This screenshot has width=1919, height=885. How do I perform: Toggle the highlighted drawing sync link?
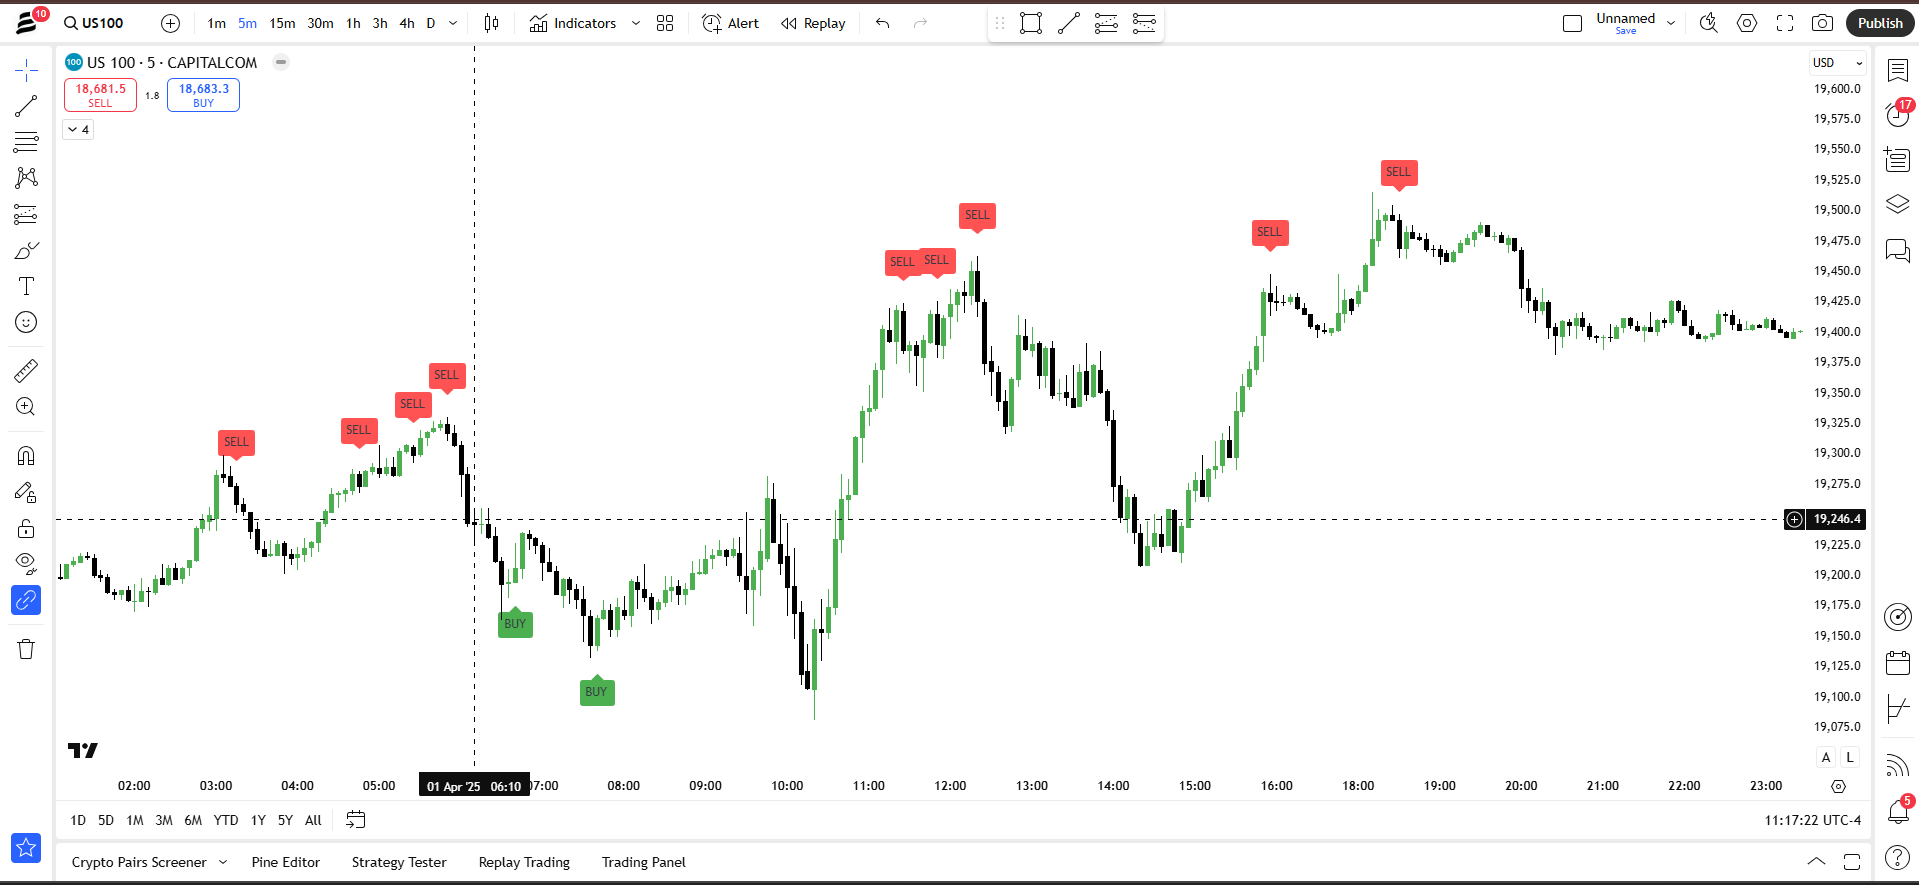(26, 600)
